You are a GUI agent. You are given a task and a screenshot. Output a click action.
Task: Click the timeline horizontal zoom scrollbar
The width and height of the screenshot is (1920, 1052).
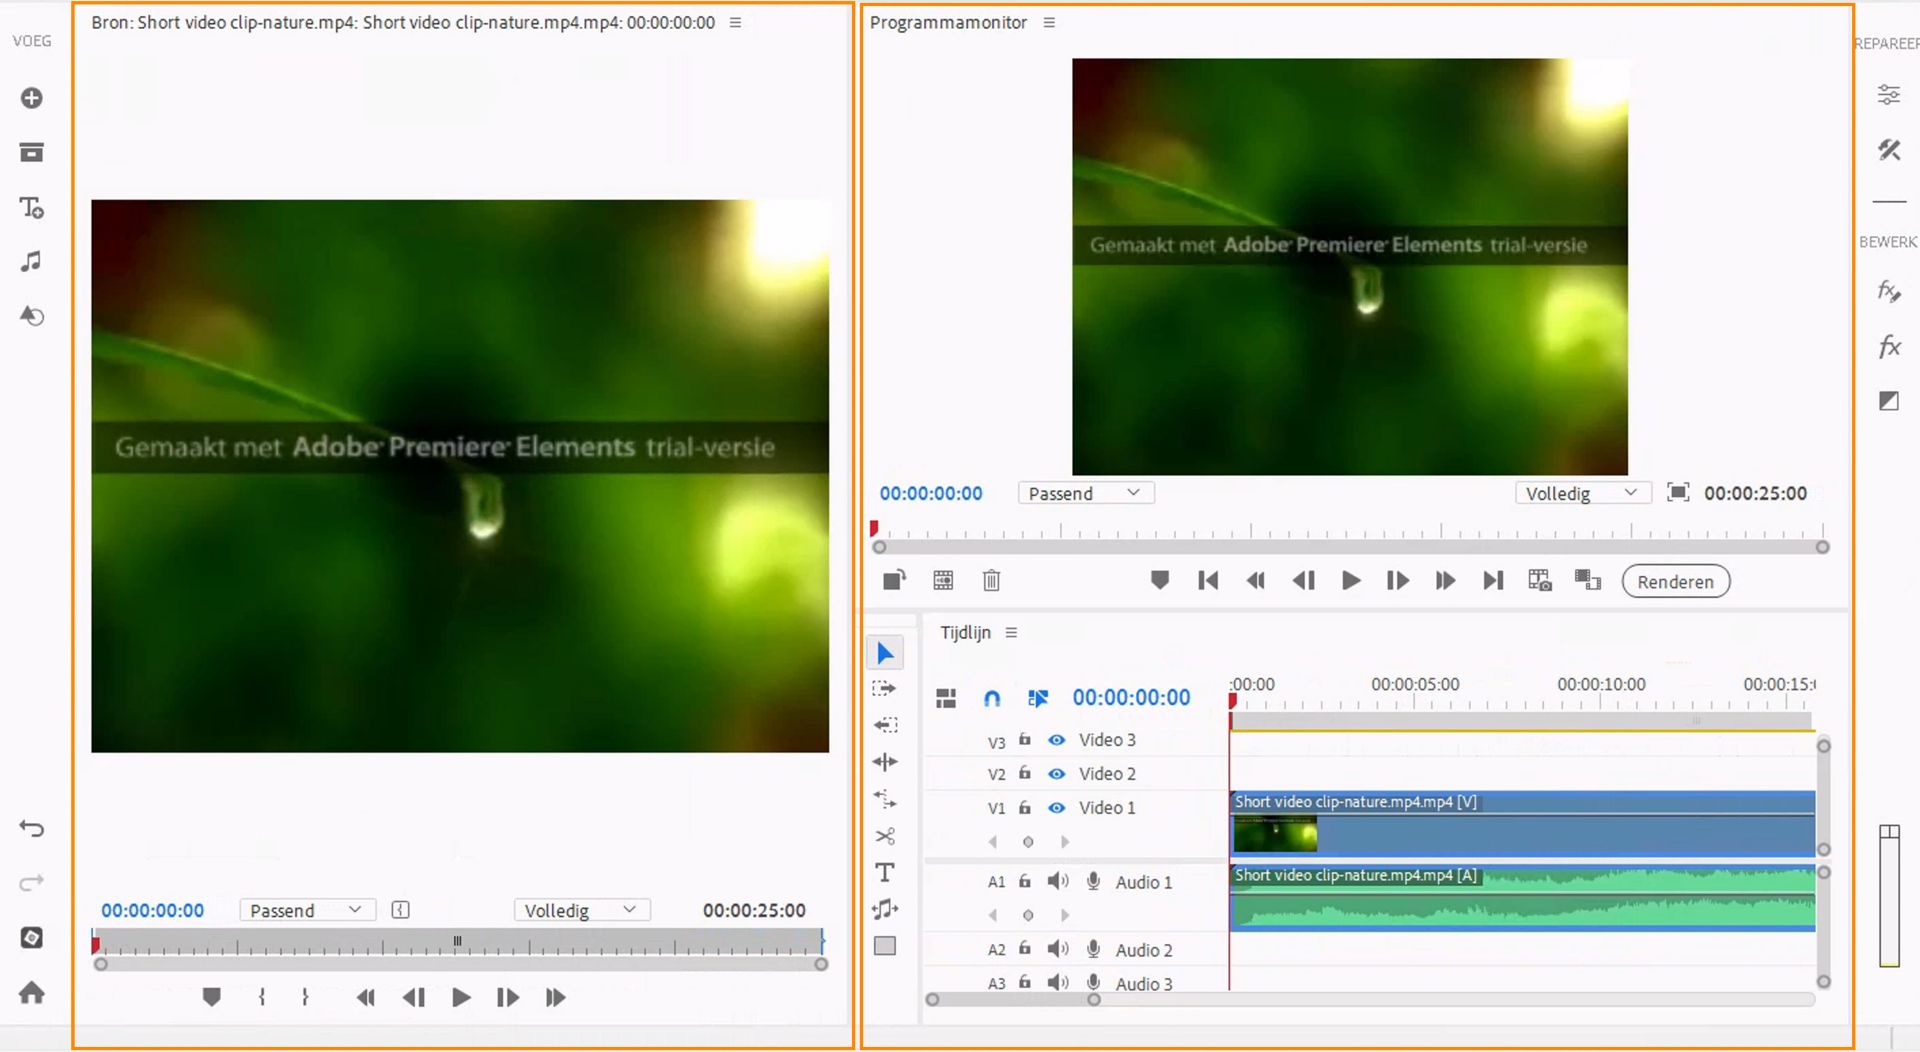click(1013, 999)
